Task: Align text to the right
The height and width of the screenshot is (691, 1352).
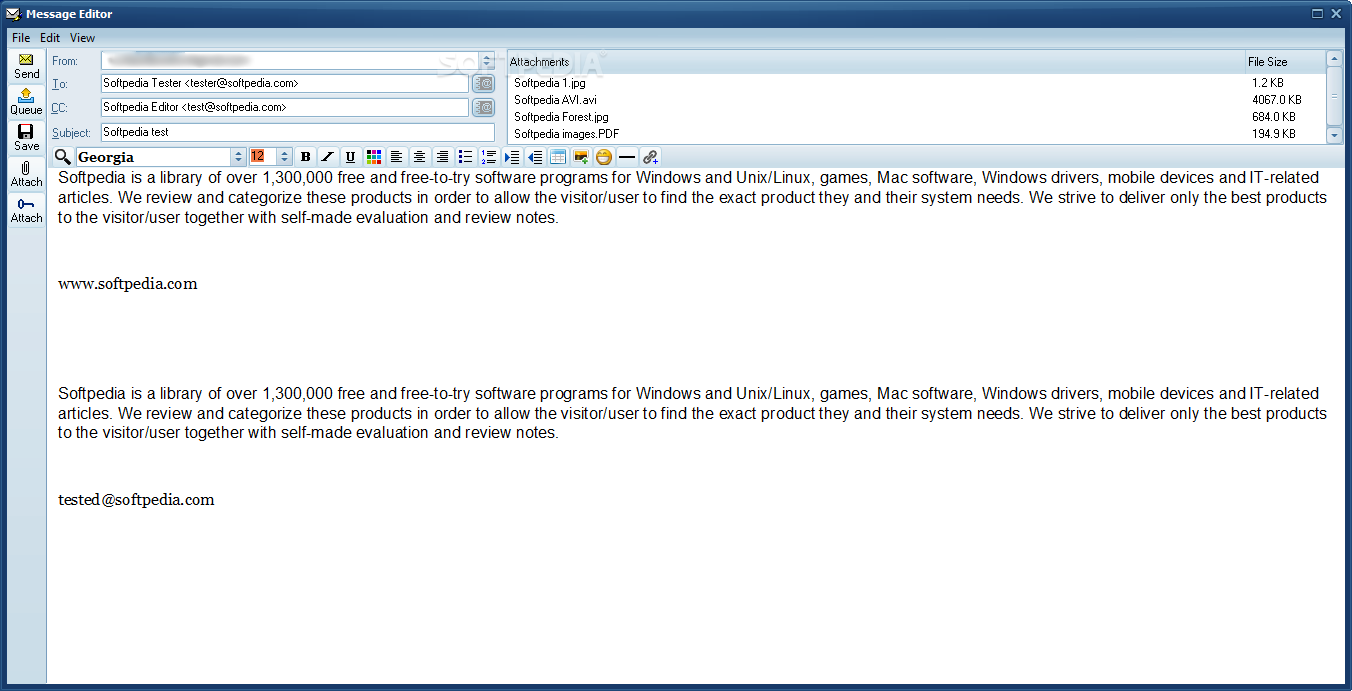Action: coord(442,157)
